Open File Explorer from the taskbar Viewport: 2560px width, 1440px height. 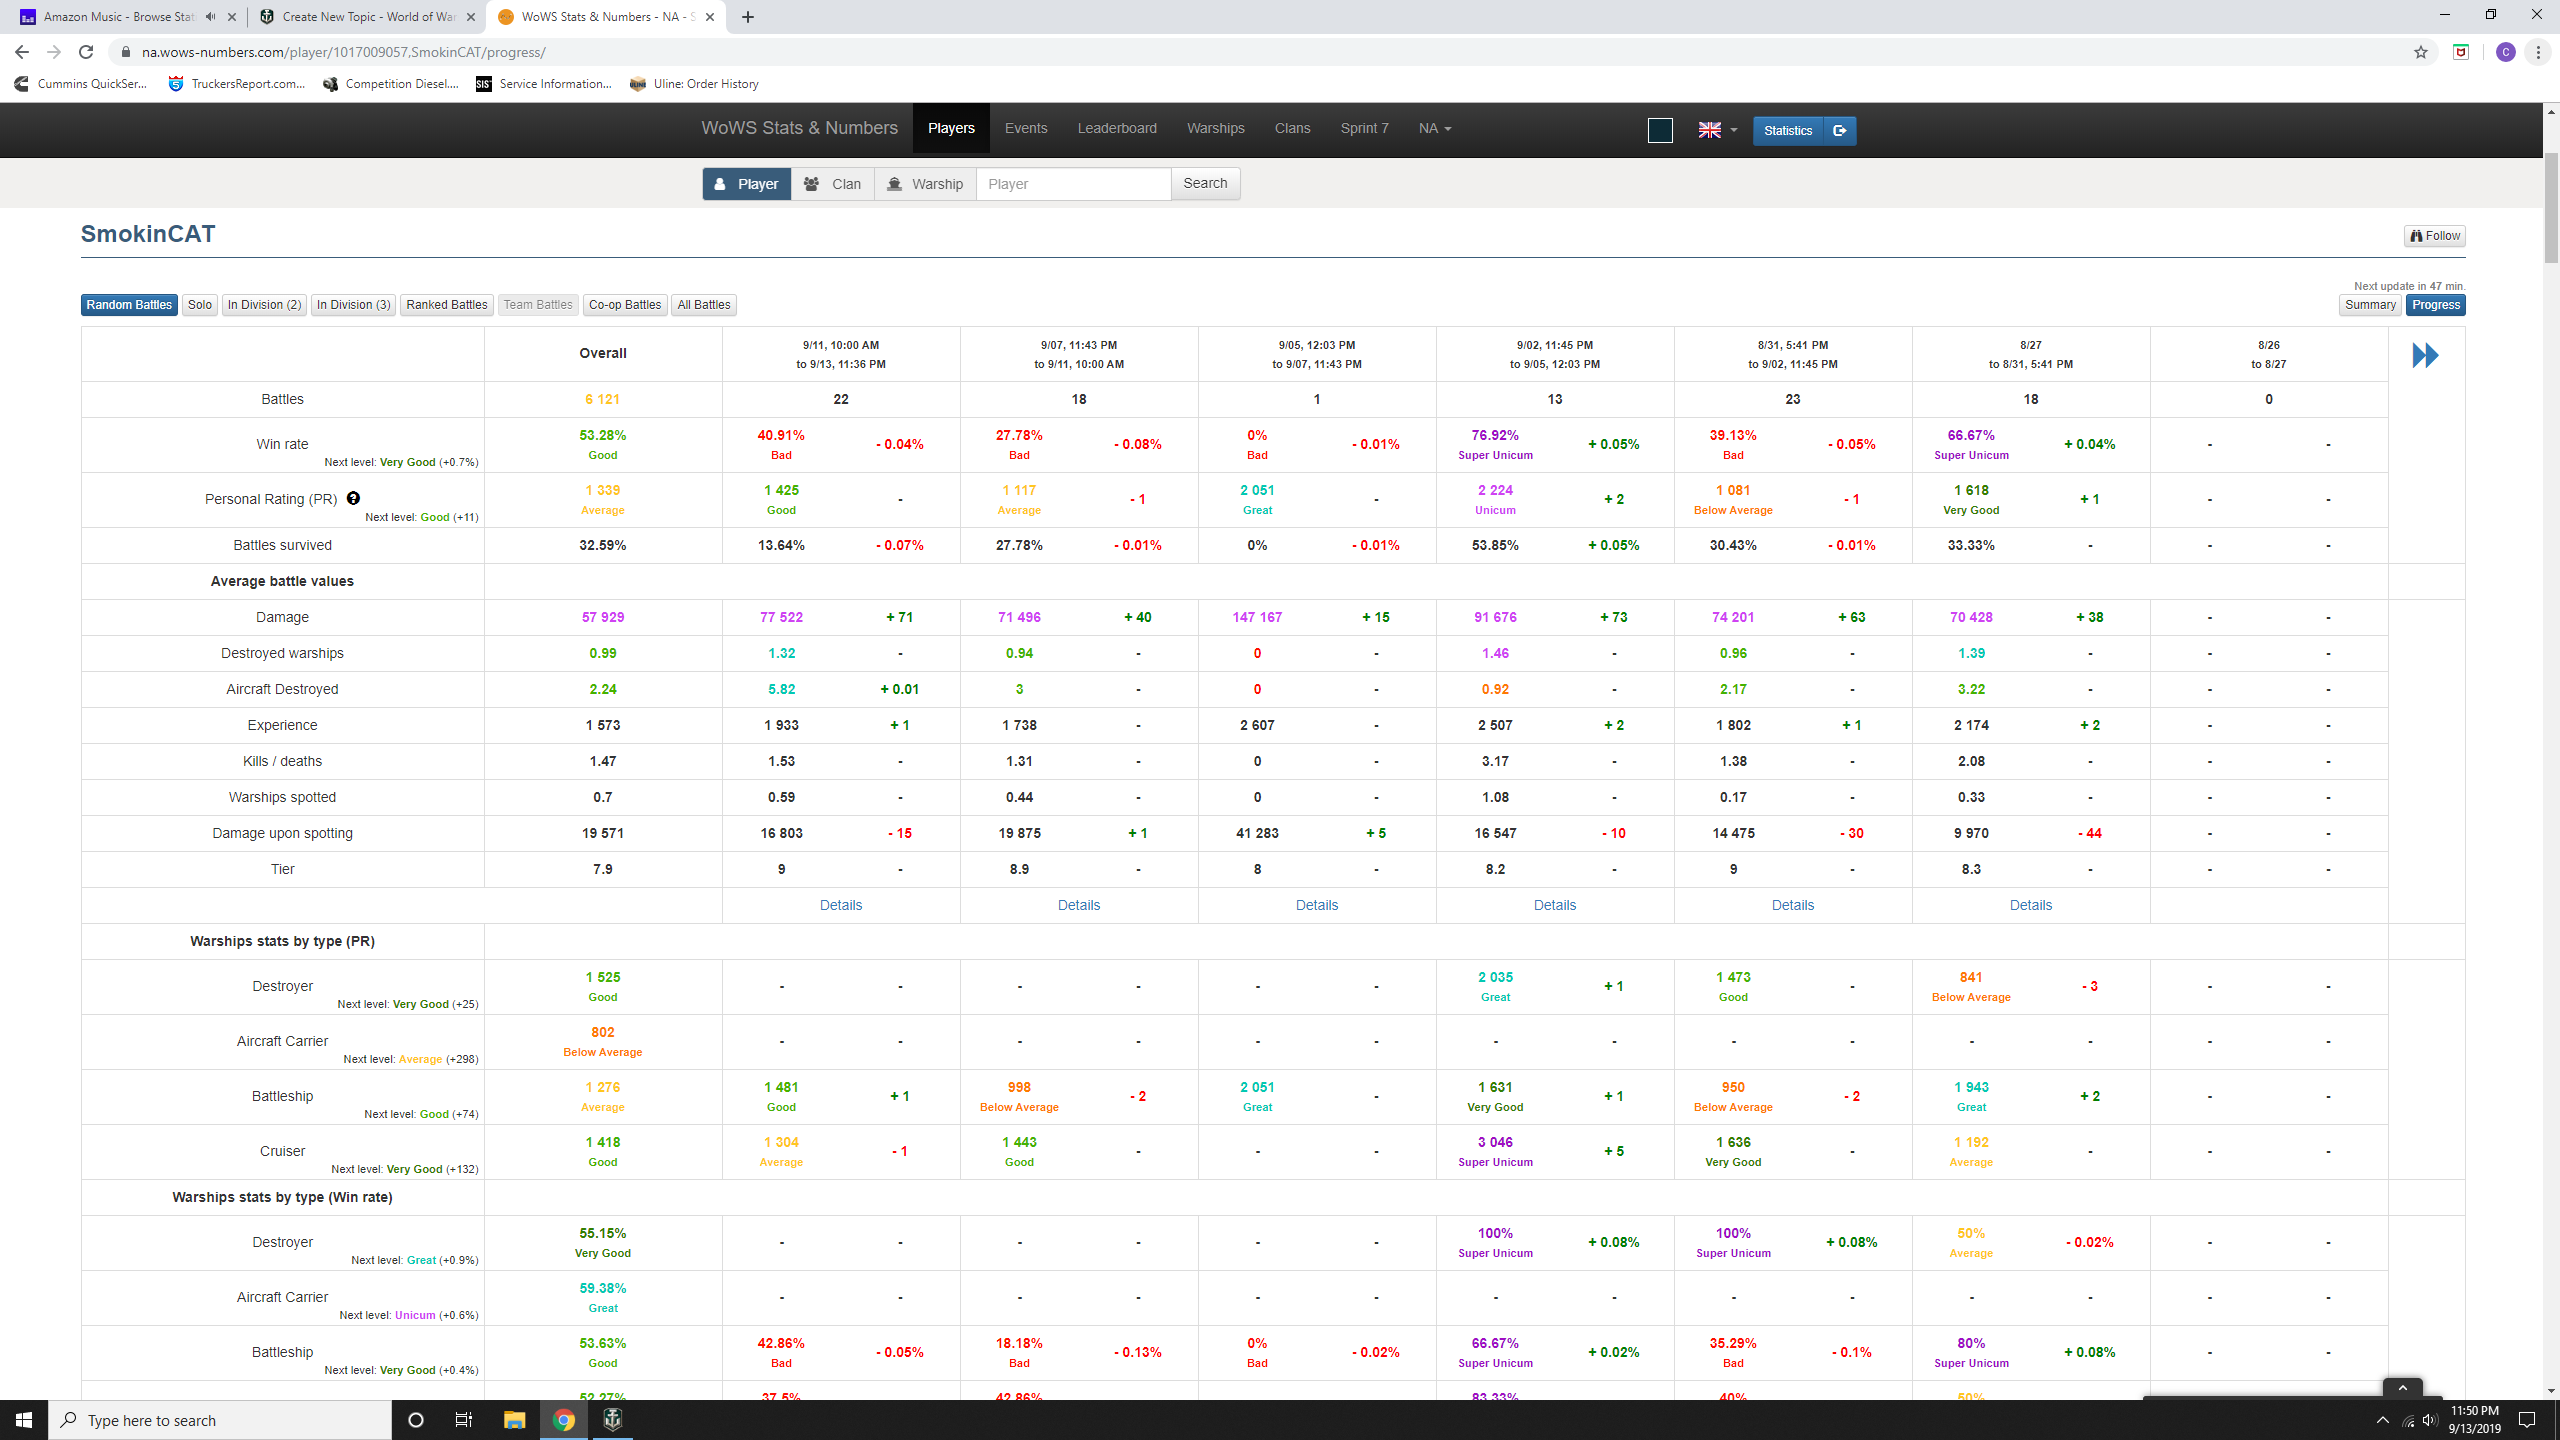click(514, 1420)
